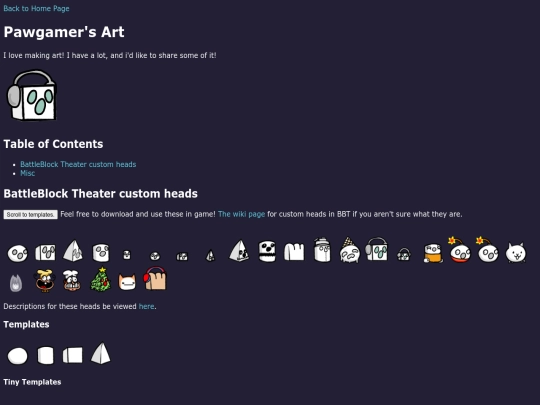This screenshot has width=540, height=405.
Task: Choose the pyramid head with black face
Action: coord(239,251)
